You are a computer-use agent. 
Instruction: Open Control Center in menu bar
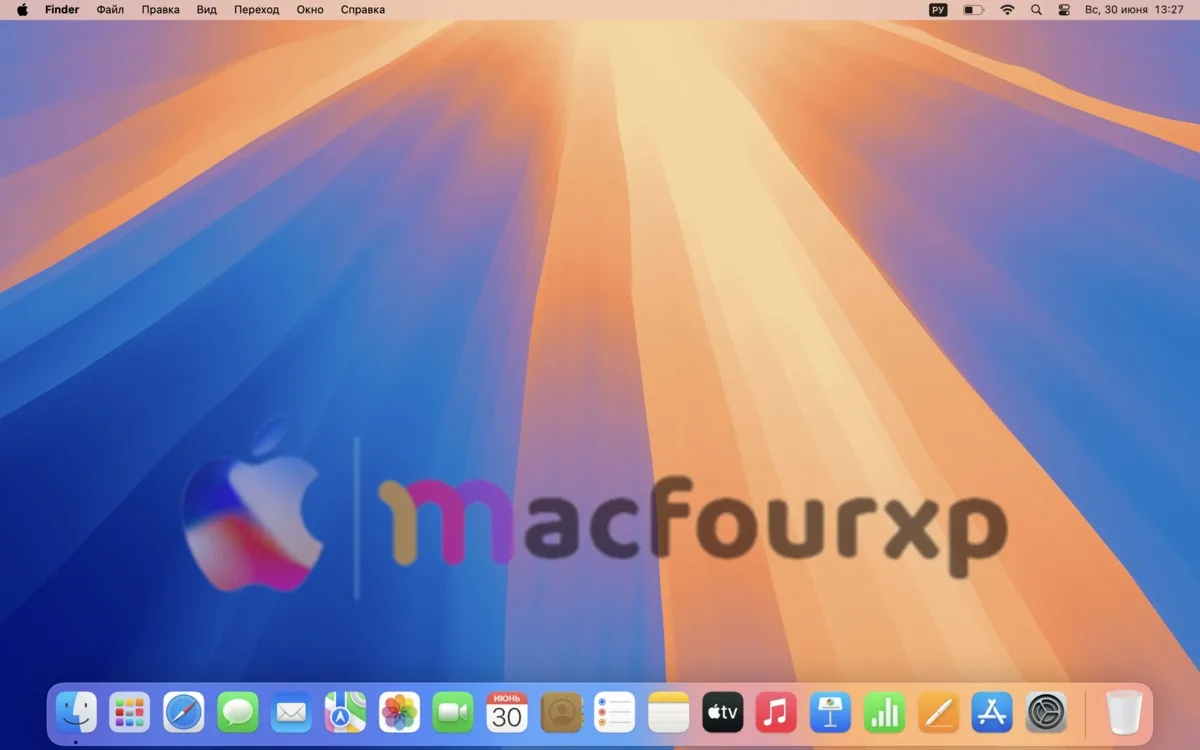point(1064,10)
